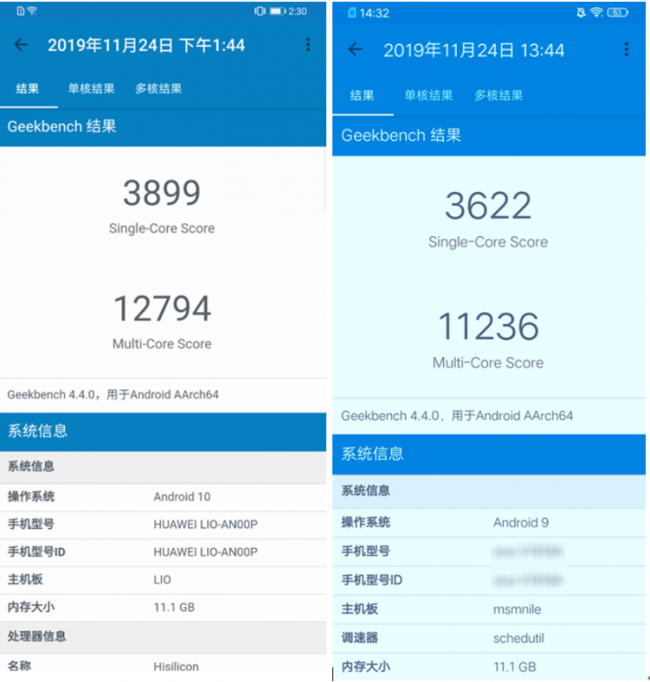650x682 pixels.
Task: Tap the Single-Core Score label on left
Action: [162, 228]
